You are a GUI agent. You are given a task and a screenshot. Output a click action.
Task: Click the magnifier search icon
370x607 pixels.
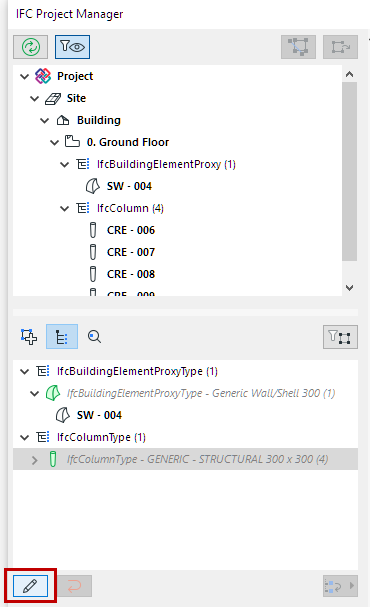tap(94, 337)
